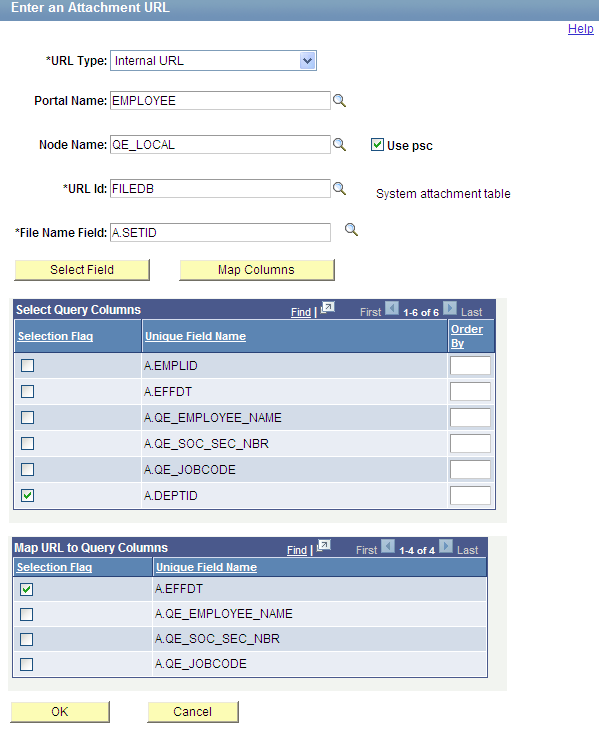
Task: Check A.QE_JOBCODE in Select Query Columns
Action: click(x=27, y=470)
